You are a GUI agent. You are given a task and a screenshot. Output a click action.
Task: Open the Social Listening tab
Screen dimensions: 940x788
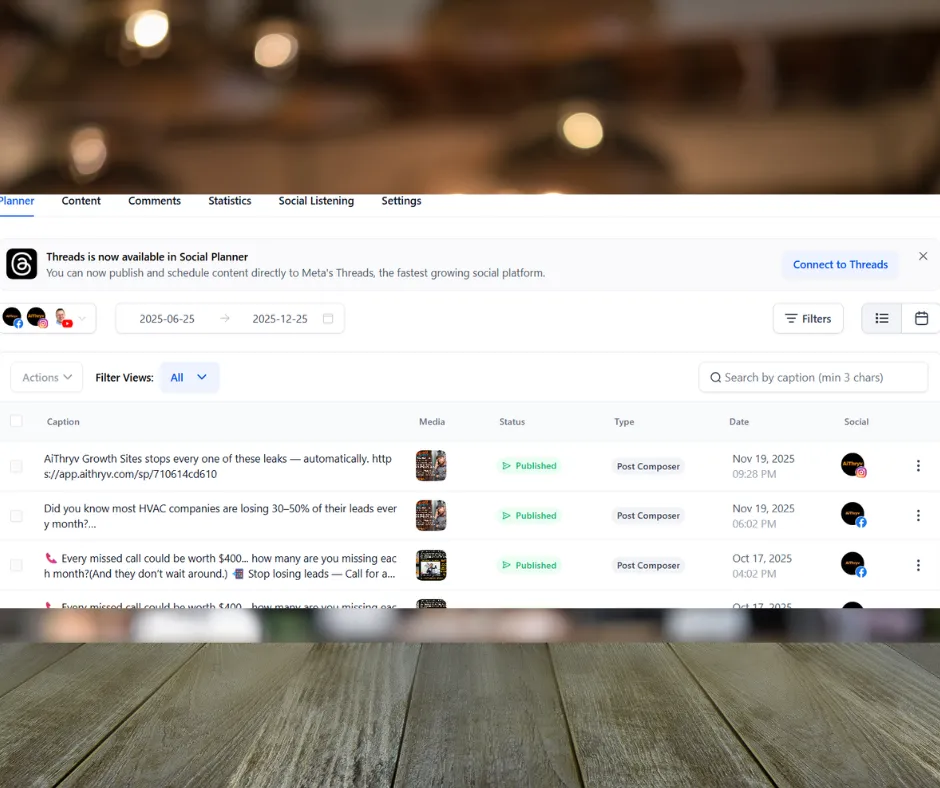pyautogui.click(x=316, y=201)
